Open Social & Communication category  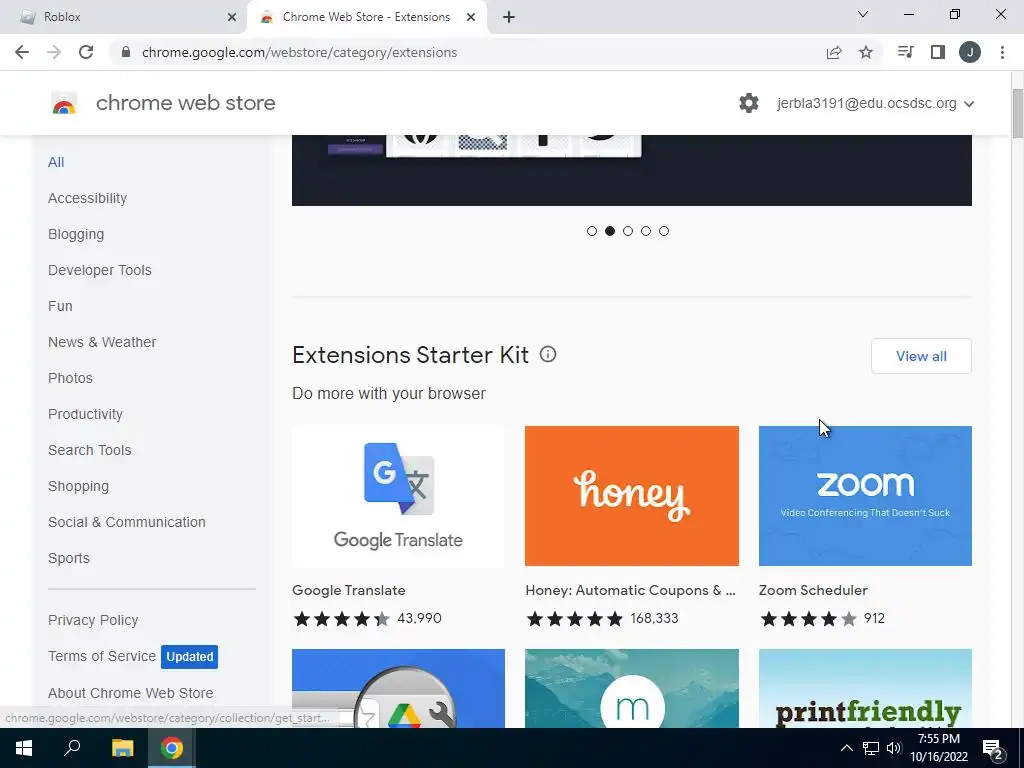tap(127, 522)
